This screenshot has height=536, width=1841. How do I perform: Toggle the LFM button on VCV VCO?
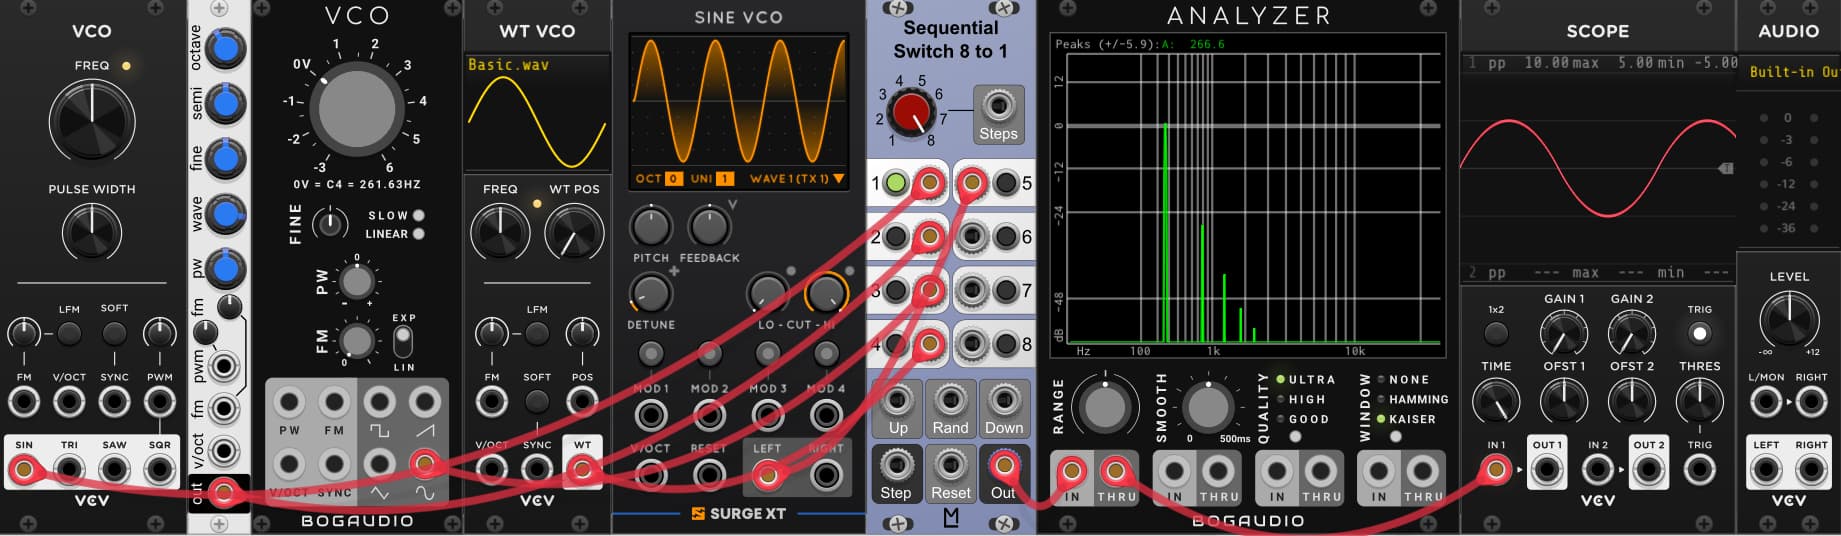click(x=69, y=333)
